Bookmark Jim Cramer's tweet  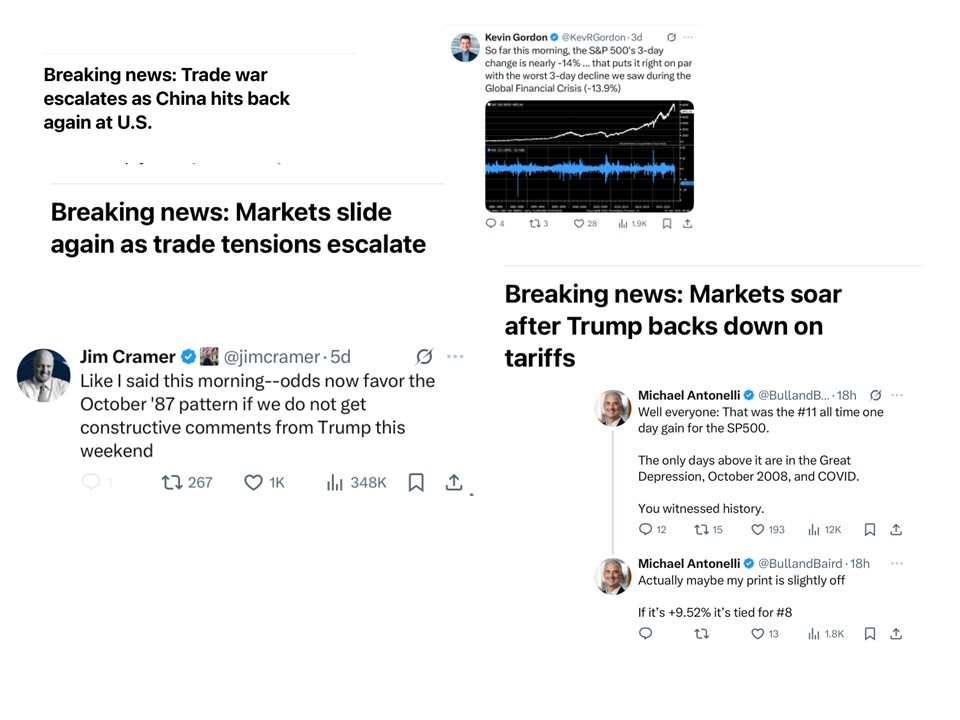416,482
